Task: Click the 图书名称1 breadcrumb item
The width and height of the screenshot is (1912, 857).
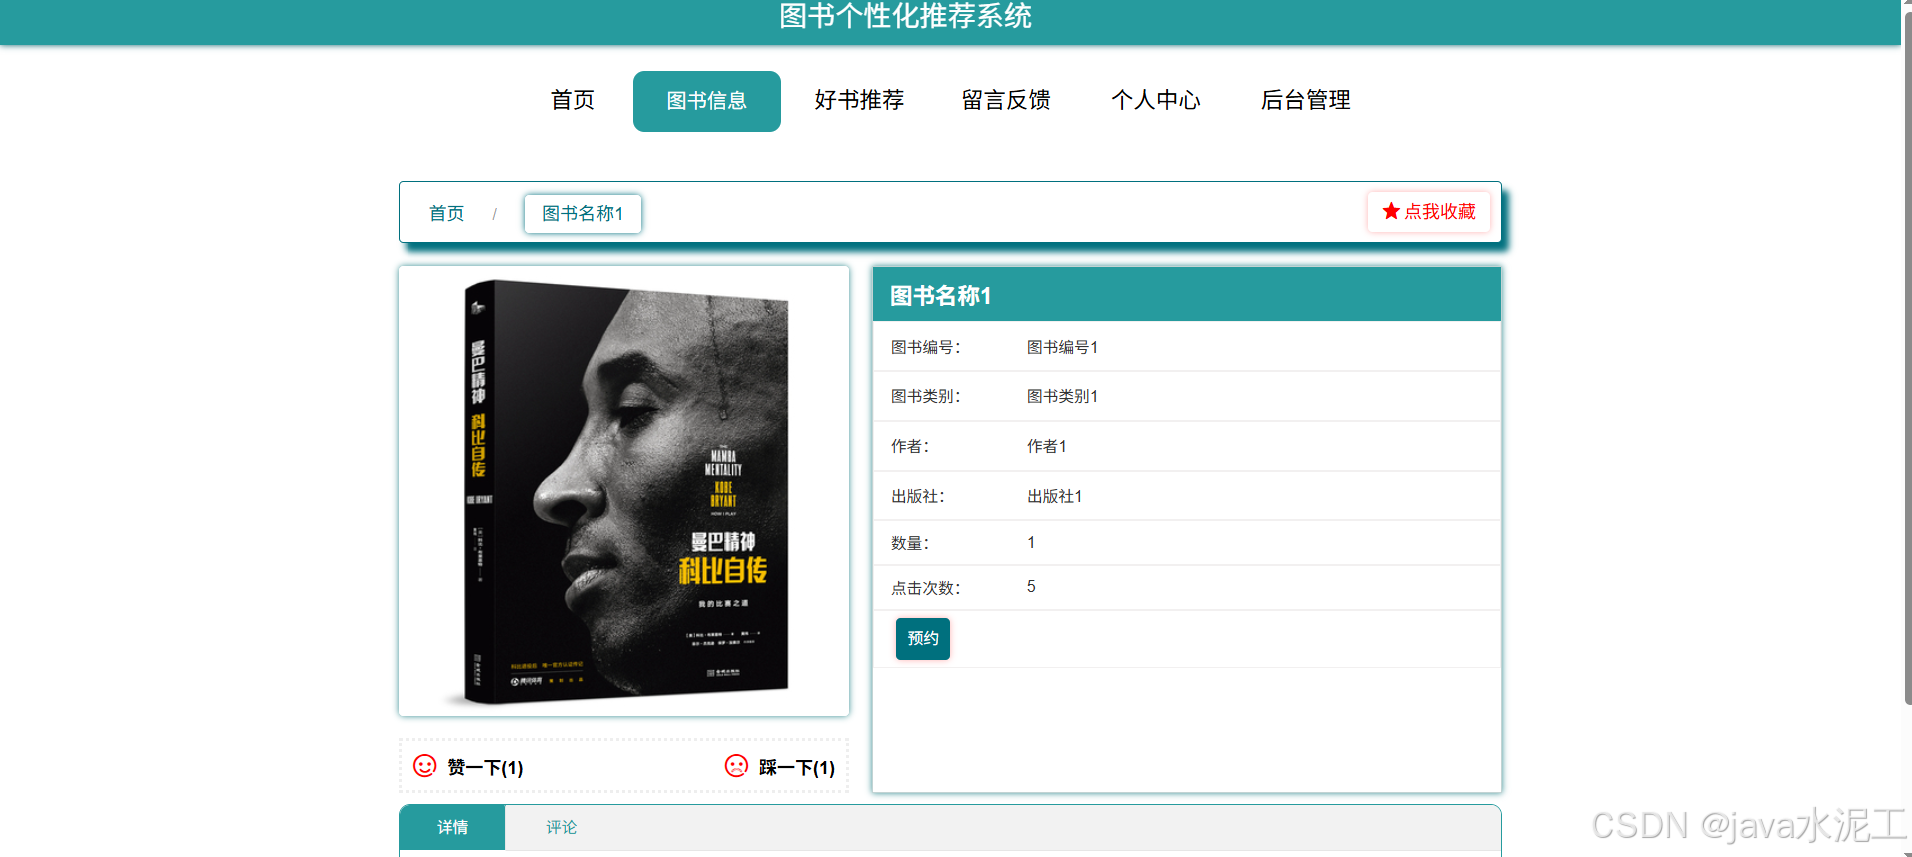Action: [x=583, y=214]
